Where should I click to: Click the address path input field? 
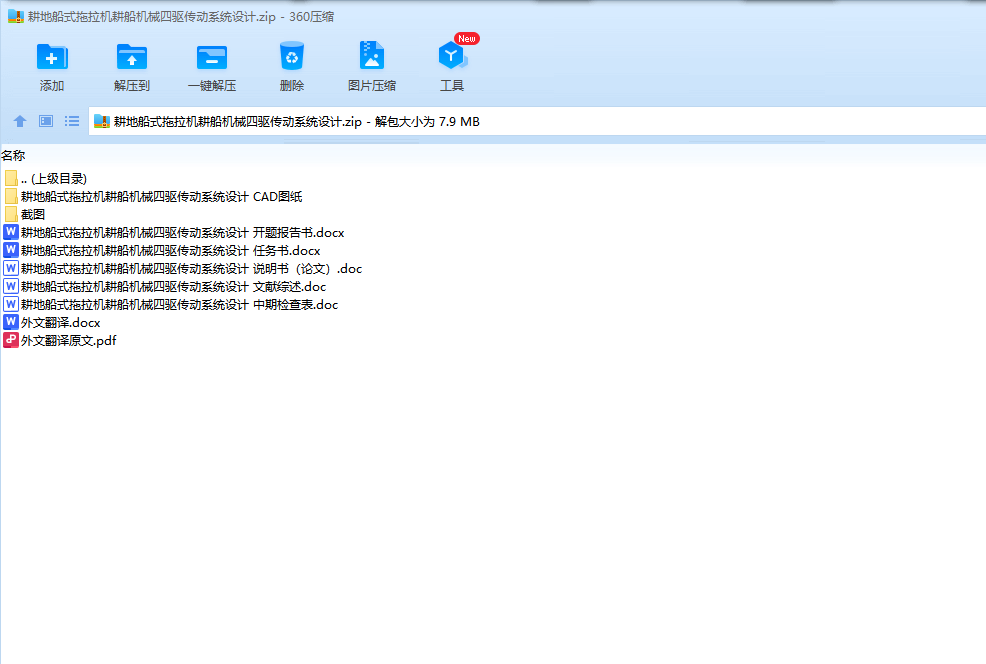pyautogui.click(x=537, y=121)
